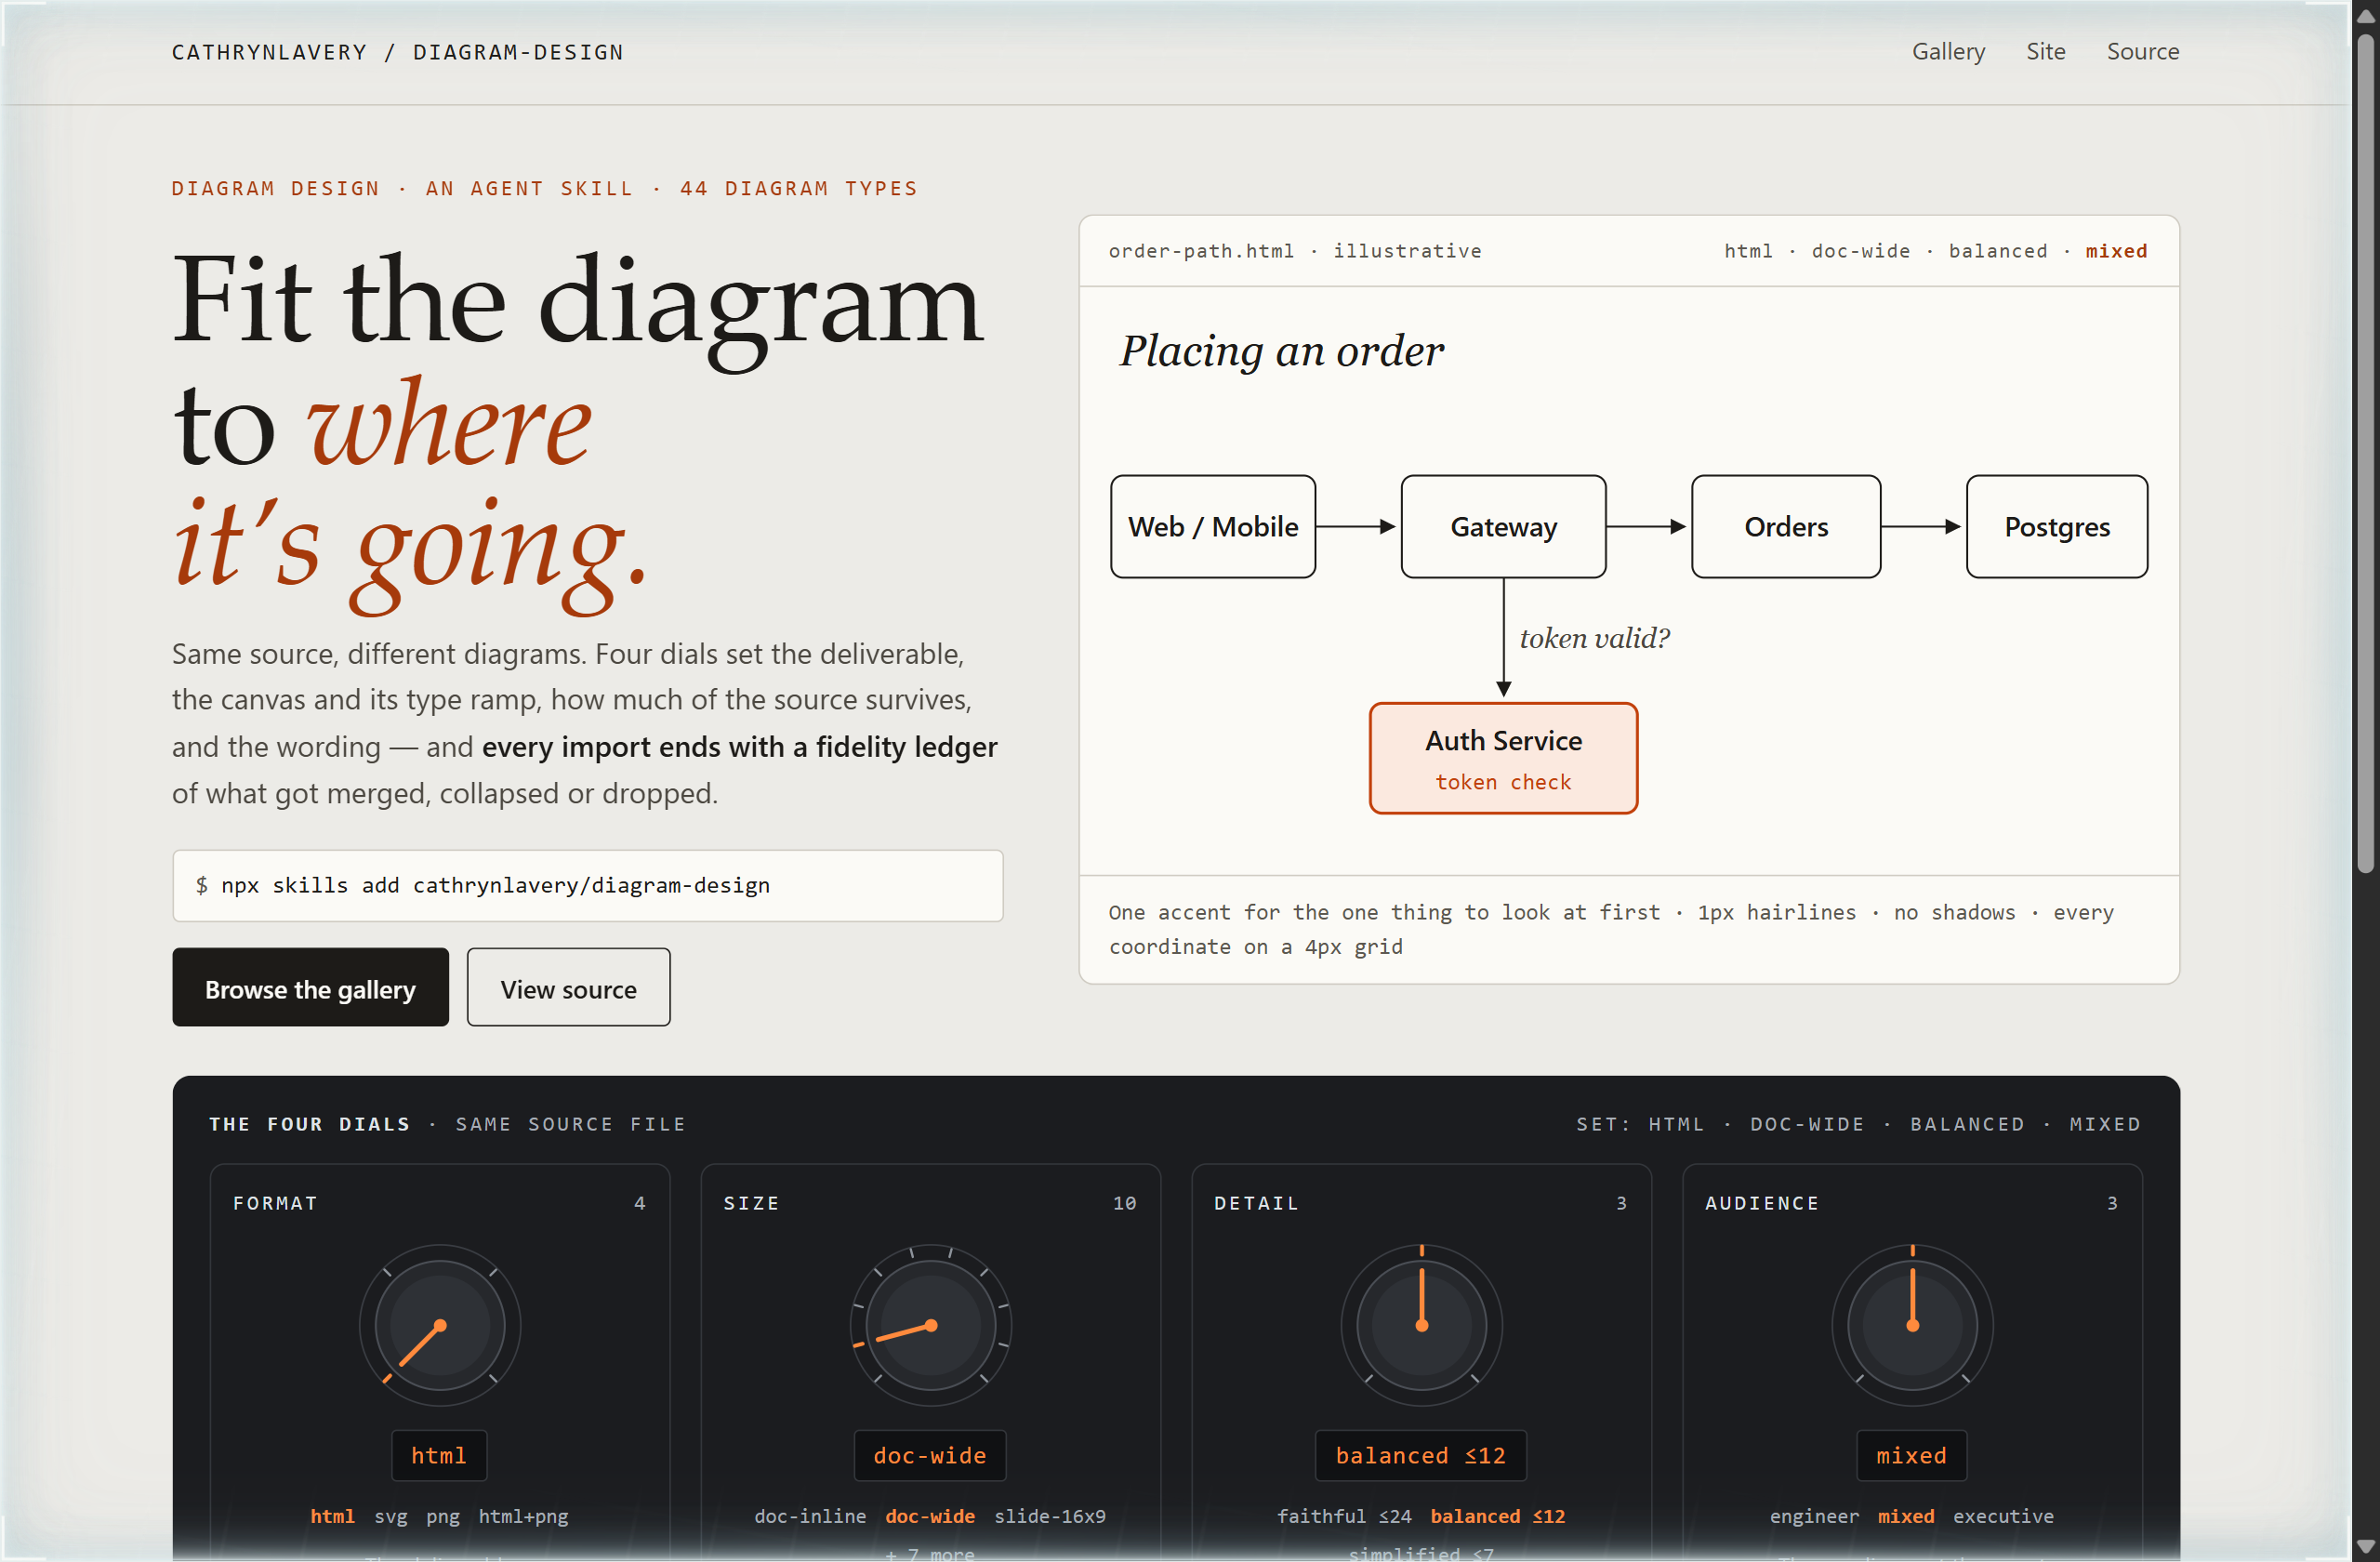Click the Postgres diagram node
Viewport: 2380px width, 1562px height.
tap(2057, 526)
